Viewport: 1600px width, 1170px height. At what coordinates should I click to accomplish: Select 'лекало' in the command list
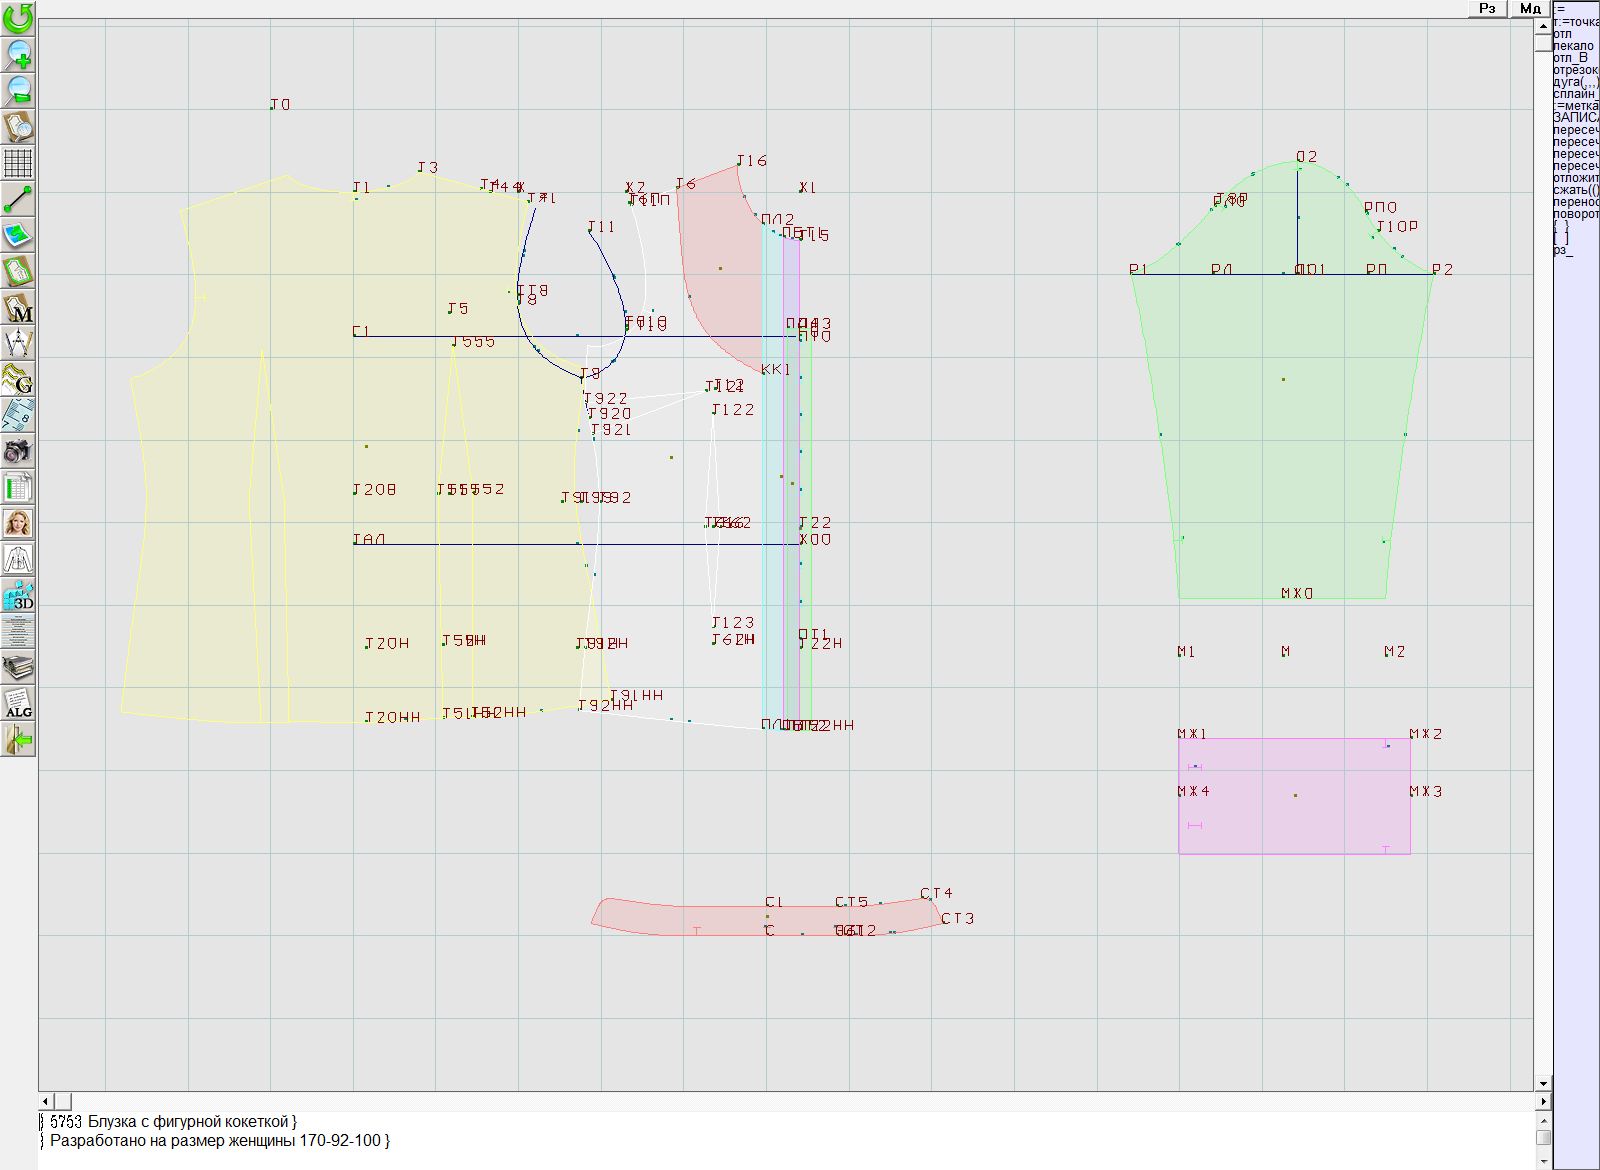[1573, 46]
